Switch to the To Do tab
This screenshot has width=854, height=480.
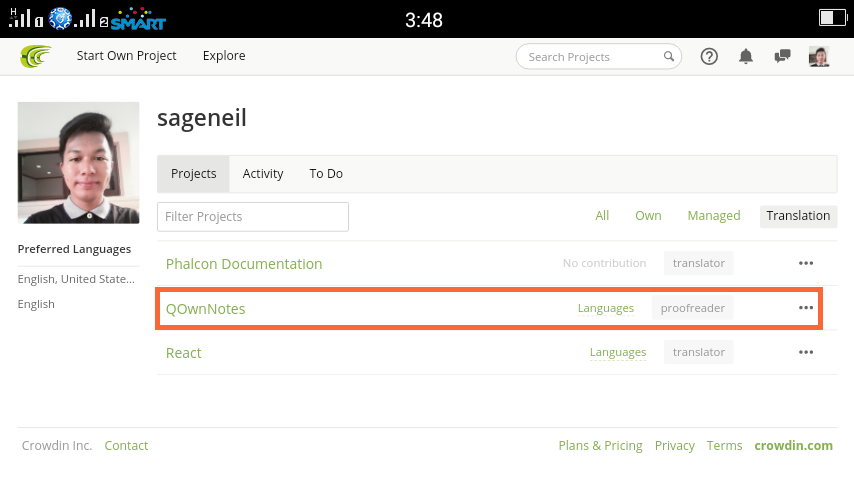(326, 174)
